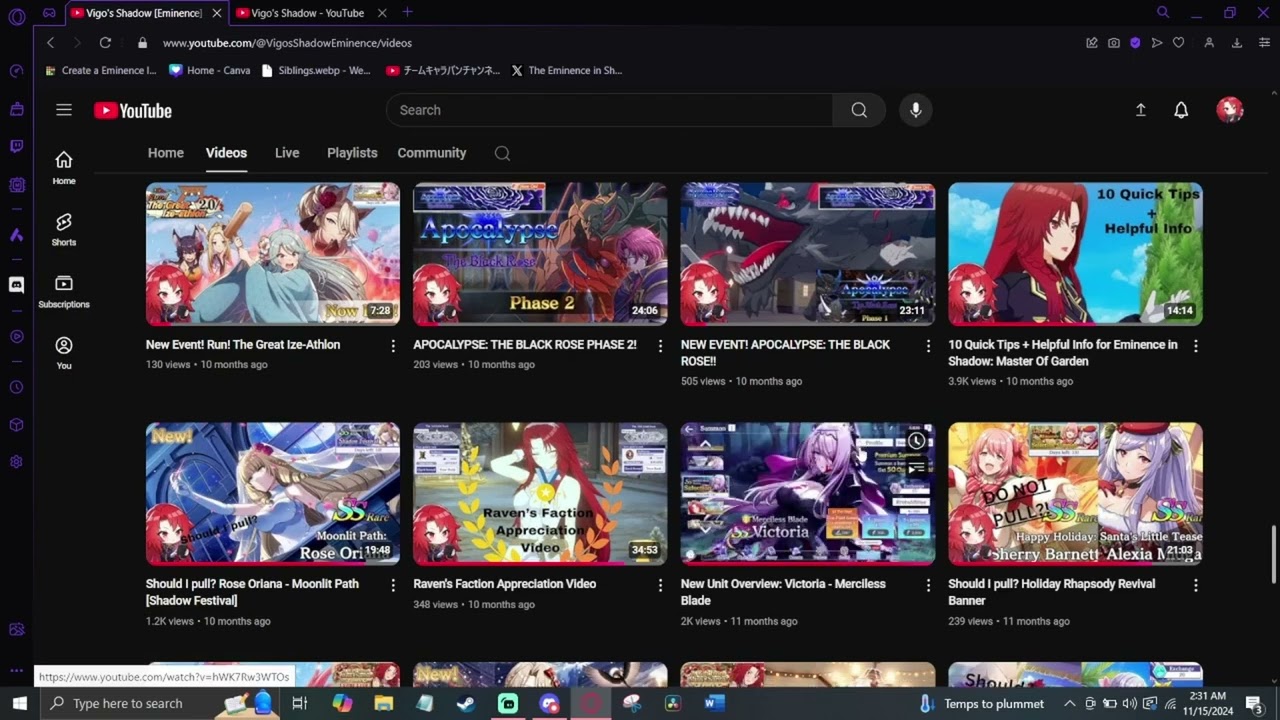
Task: Open Discord in the Opera sidebar
Action: tap(16, 285)
